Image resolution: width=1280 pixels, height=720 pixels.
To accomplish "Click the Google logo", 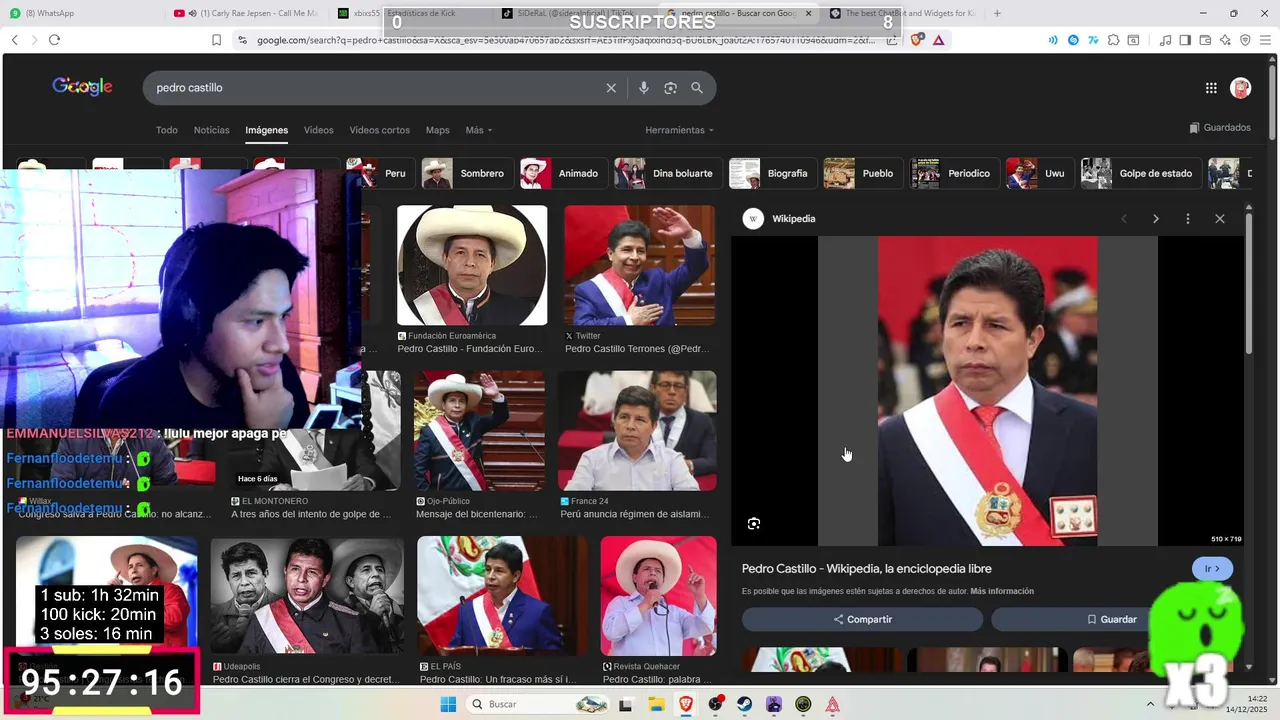I will [x=82, y=87].
